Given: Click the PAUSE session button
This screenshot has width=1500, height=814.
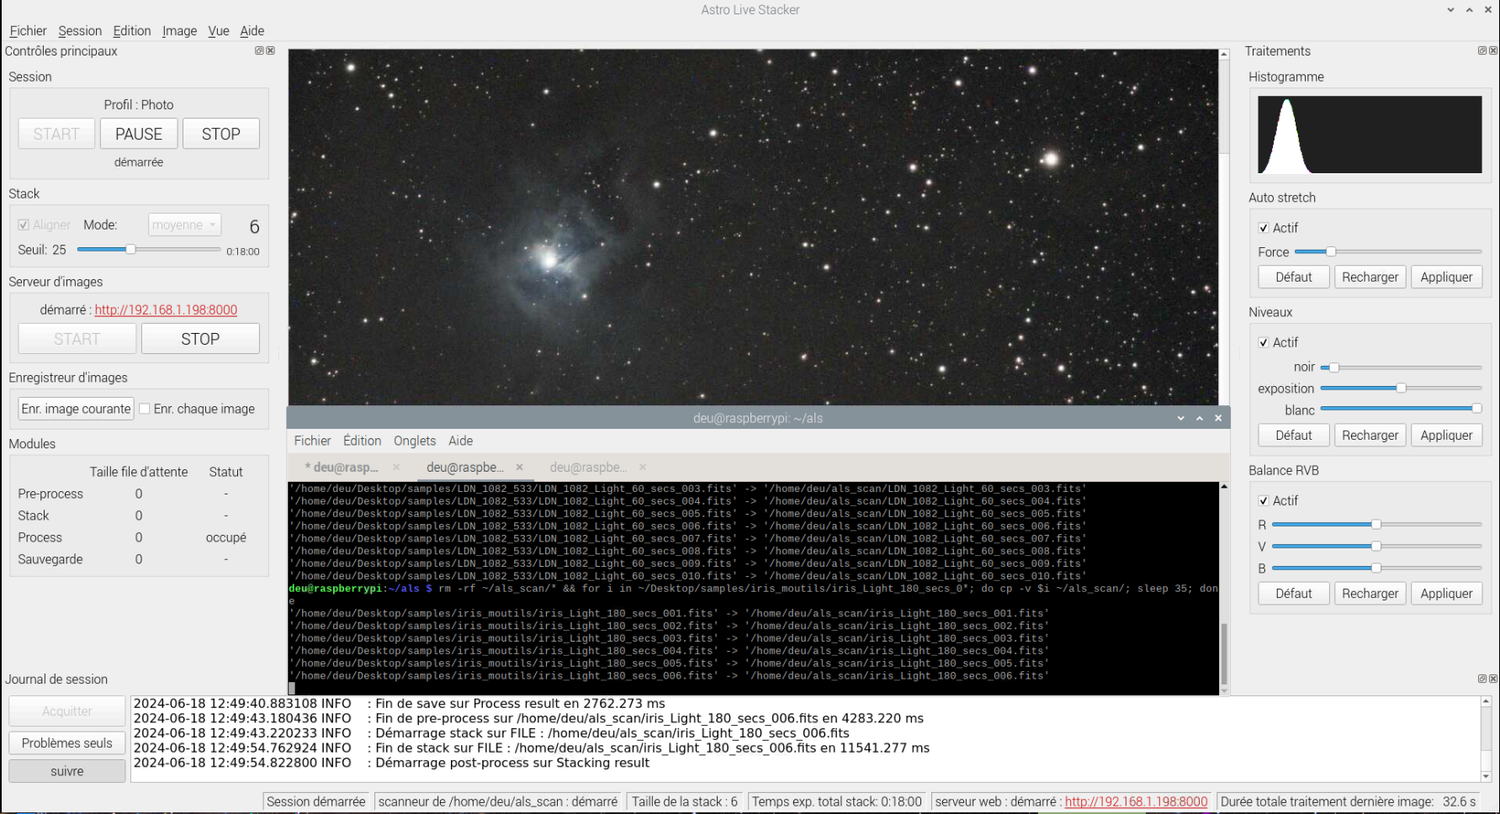Looking at the screenshot, I should pos(139,134).
